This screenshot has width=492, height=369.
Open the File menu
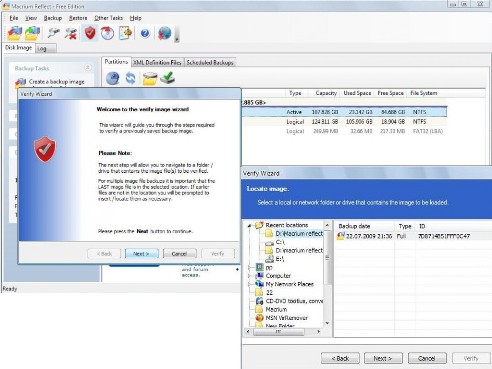[14, 18]
